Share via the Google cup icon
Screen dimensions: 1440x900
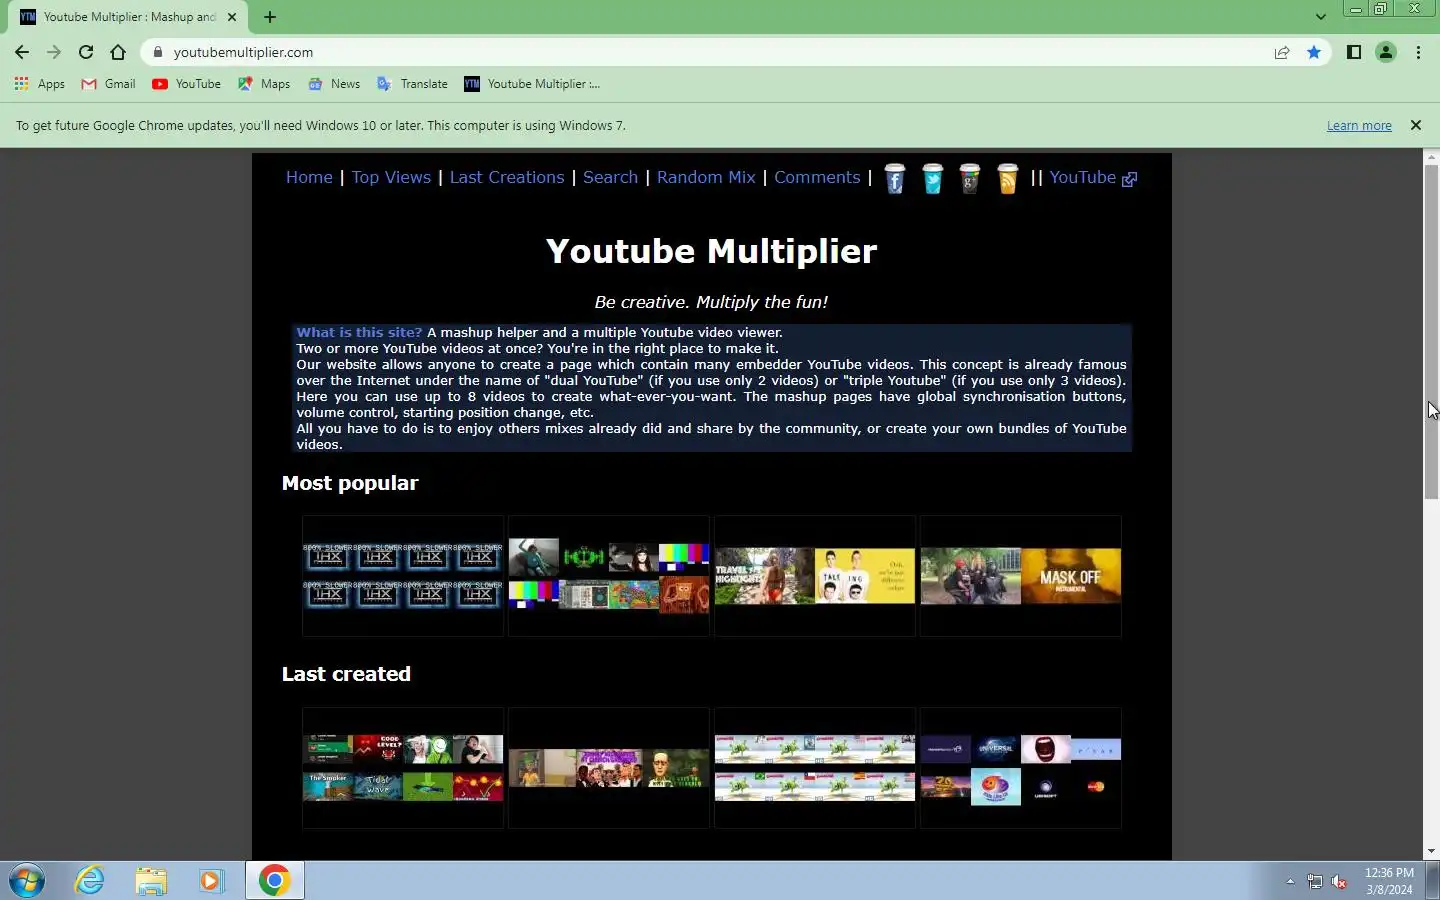coord(970,179)
